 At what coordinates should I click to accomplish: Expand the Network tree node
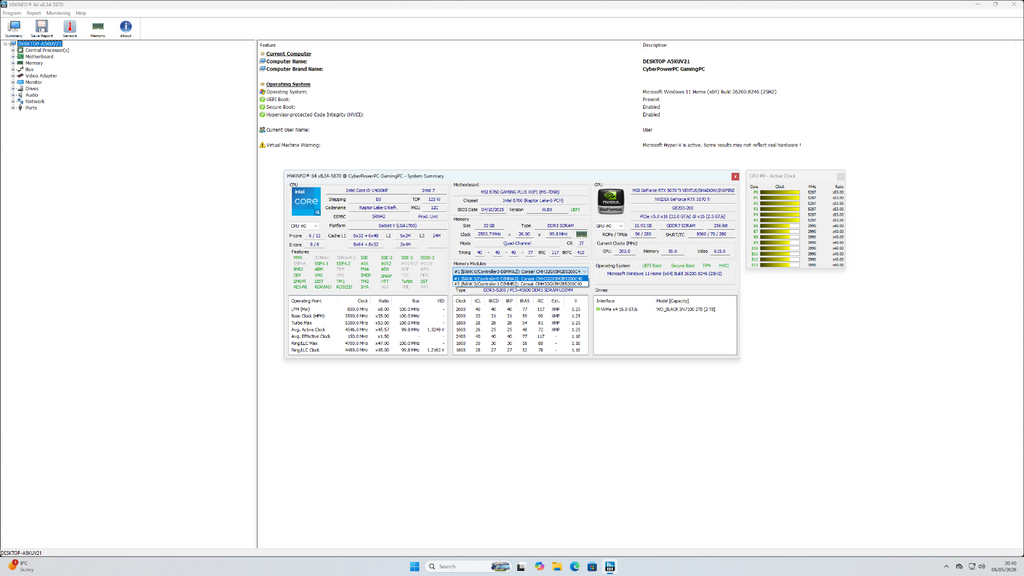13,101
